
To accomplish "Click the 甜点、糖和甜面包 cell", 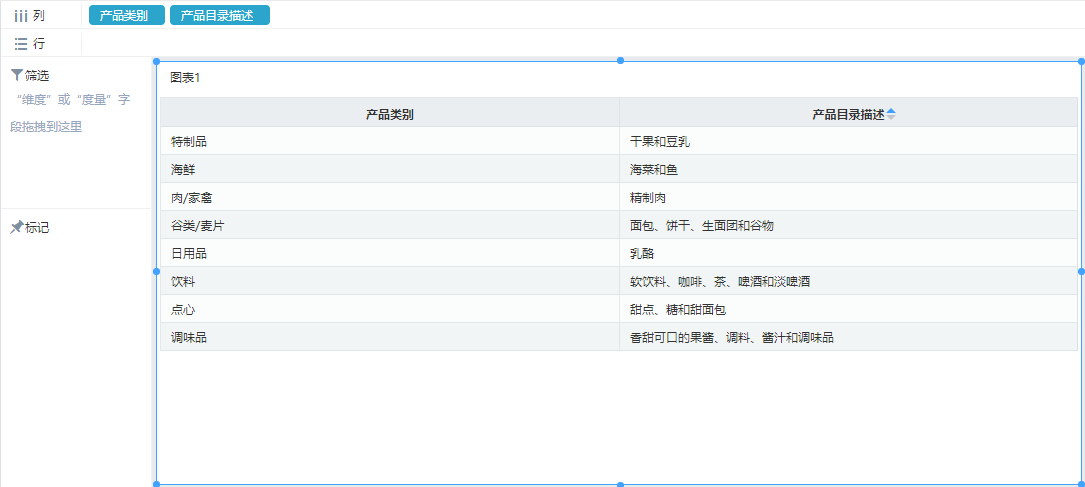I will pos(848,309).
